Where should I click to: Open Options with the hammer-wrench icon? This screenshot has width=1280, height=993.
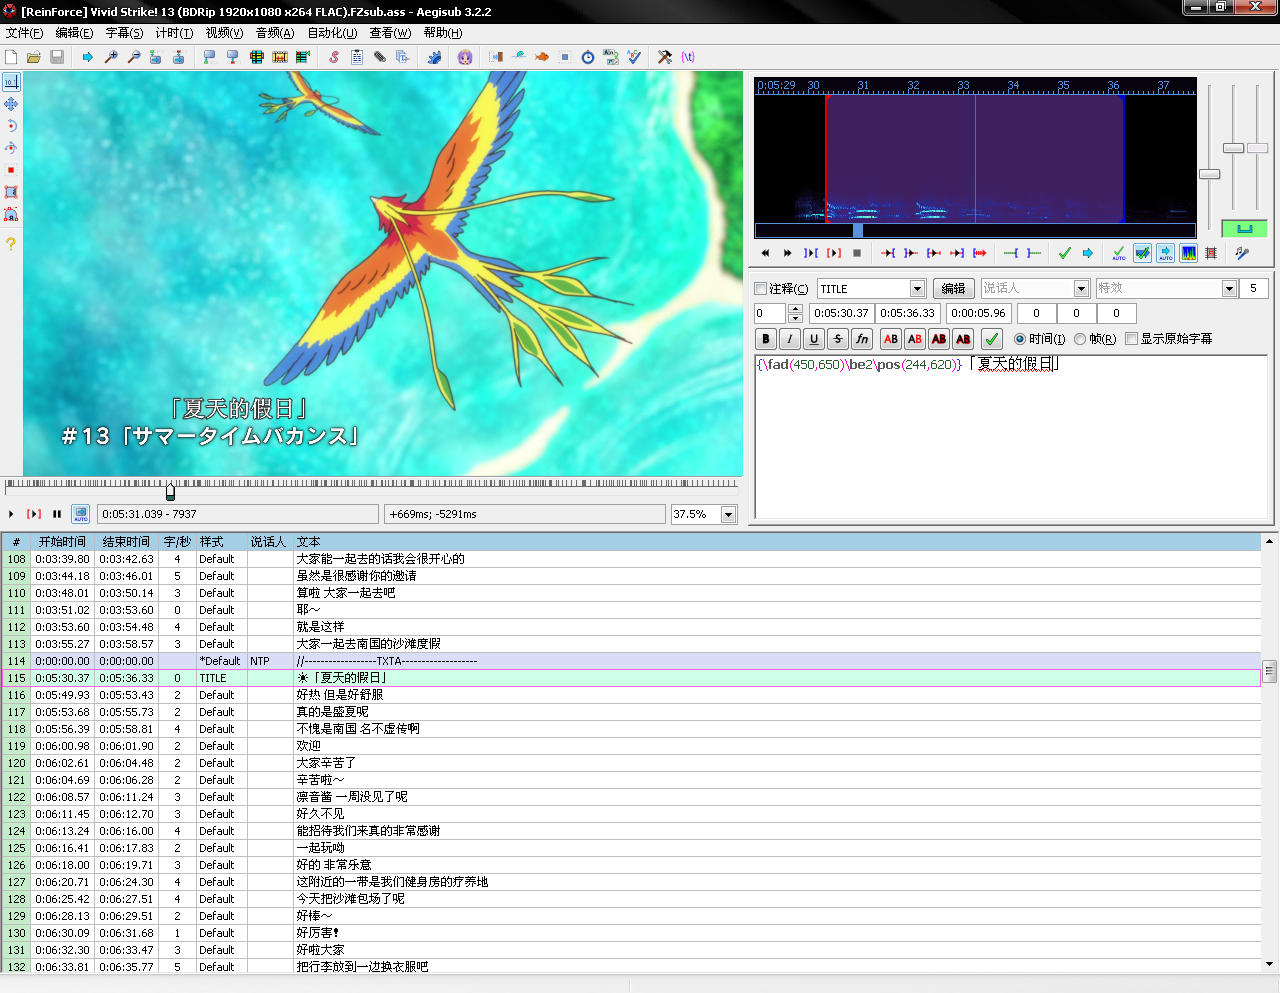pos(665,57)
